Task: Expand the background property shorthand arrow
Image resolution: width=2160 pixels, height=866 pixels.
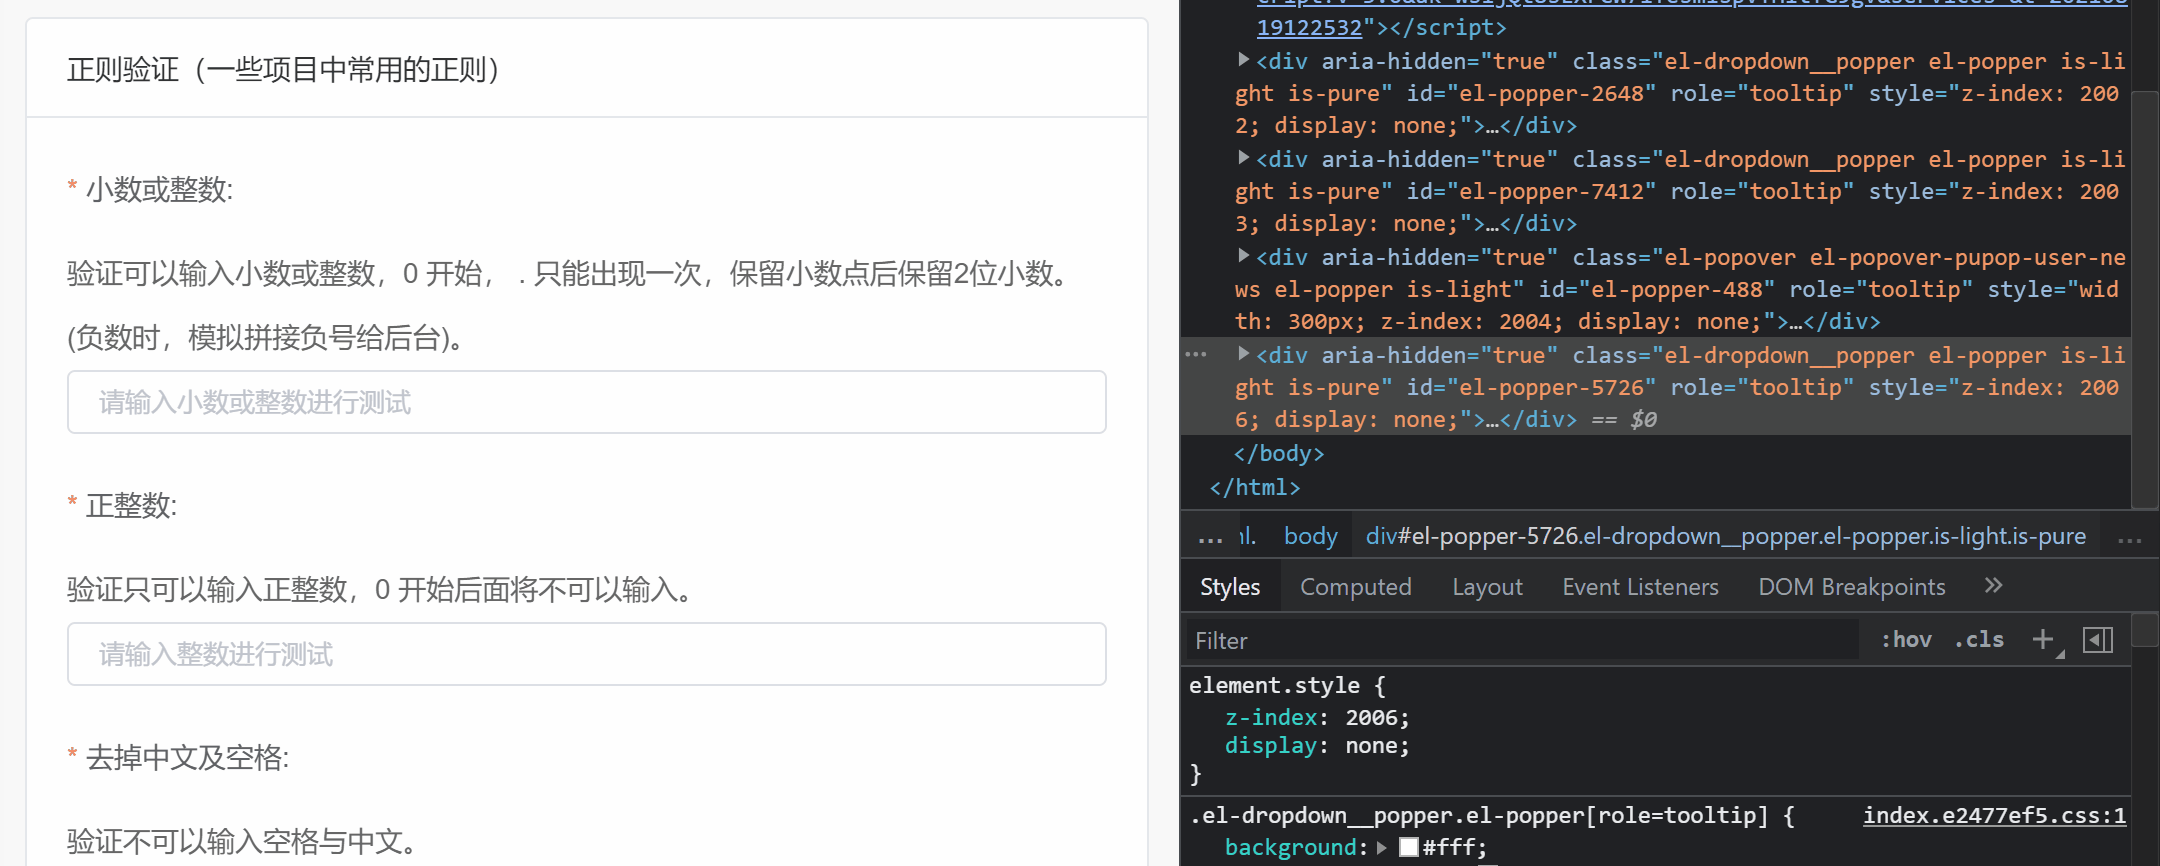Action: pos(1382,847)
